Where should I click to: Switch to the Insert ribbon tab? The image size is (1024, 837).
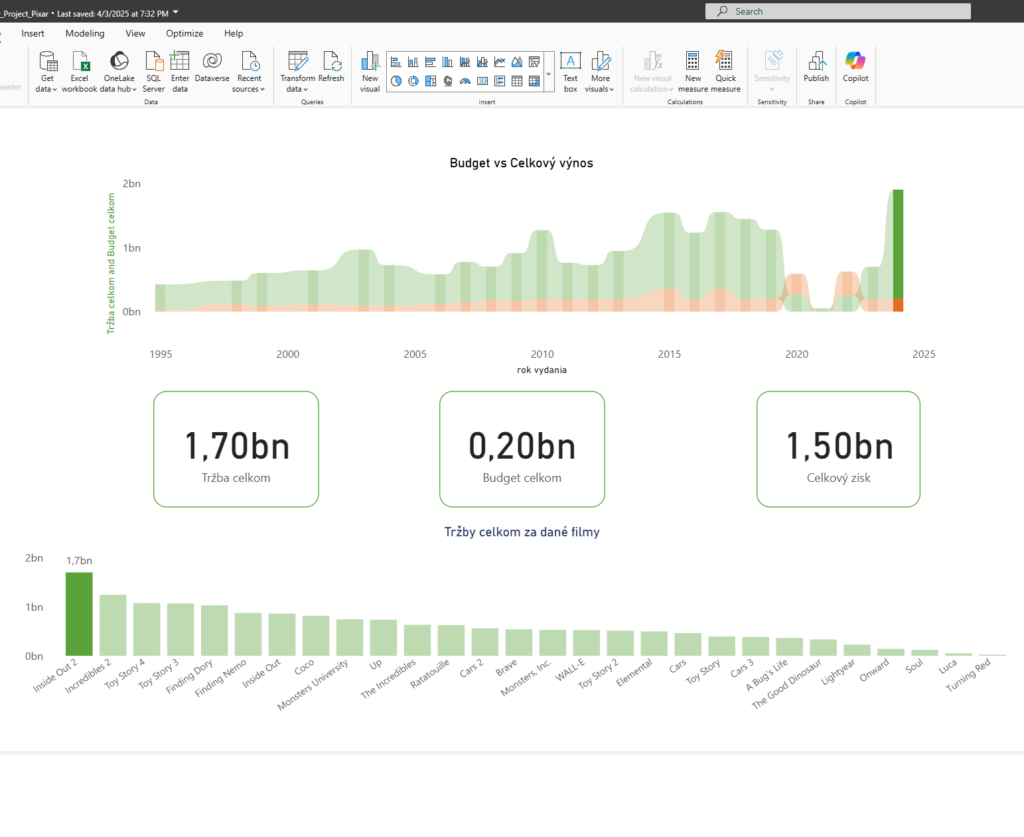(x=33, y=33)
